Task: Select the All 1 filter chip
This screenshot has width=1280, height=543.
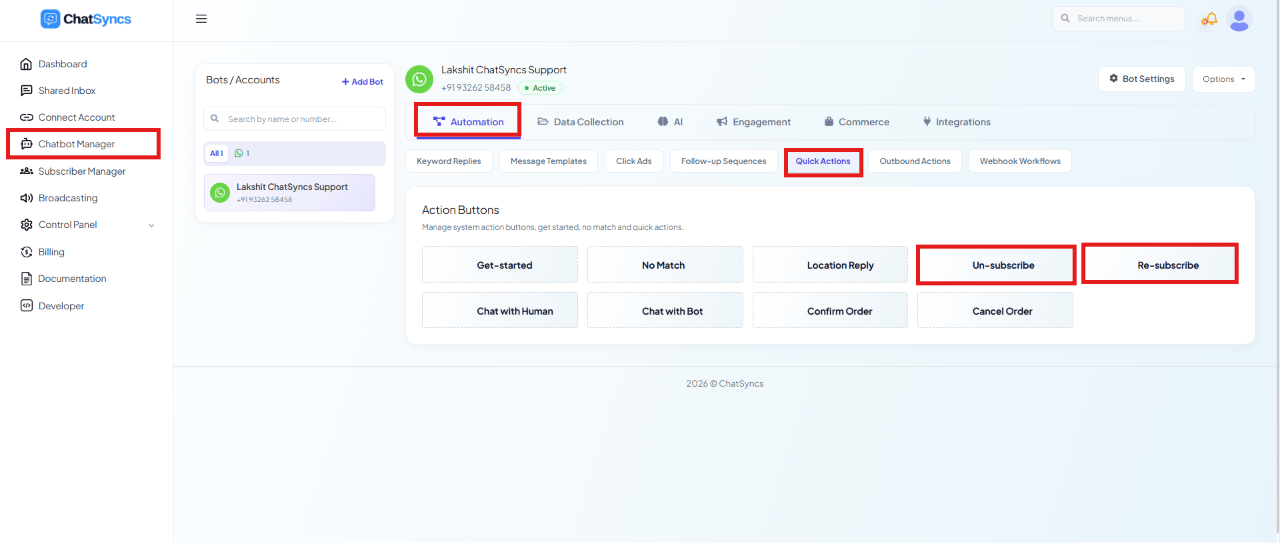Action: (216, 153)
